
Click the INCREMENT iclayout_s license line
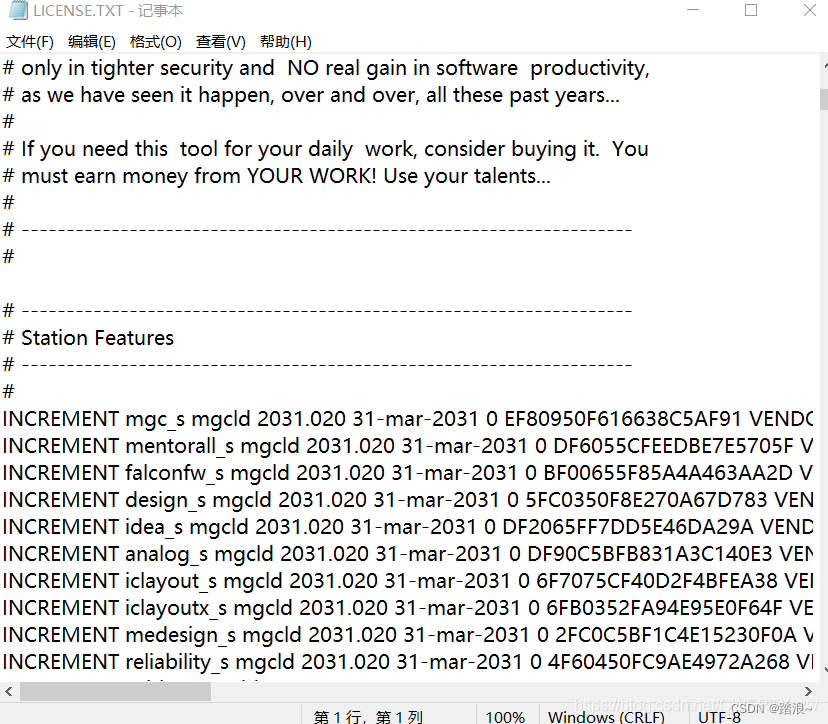point(407,581)
